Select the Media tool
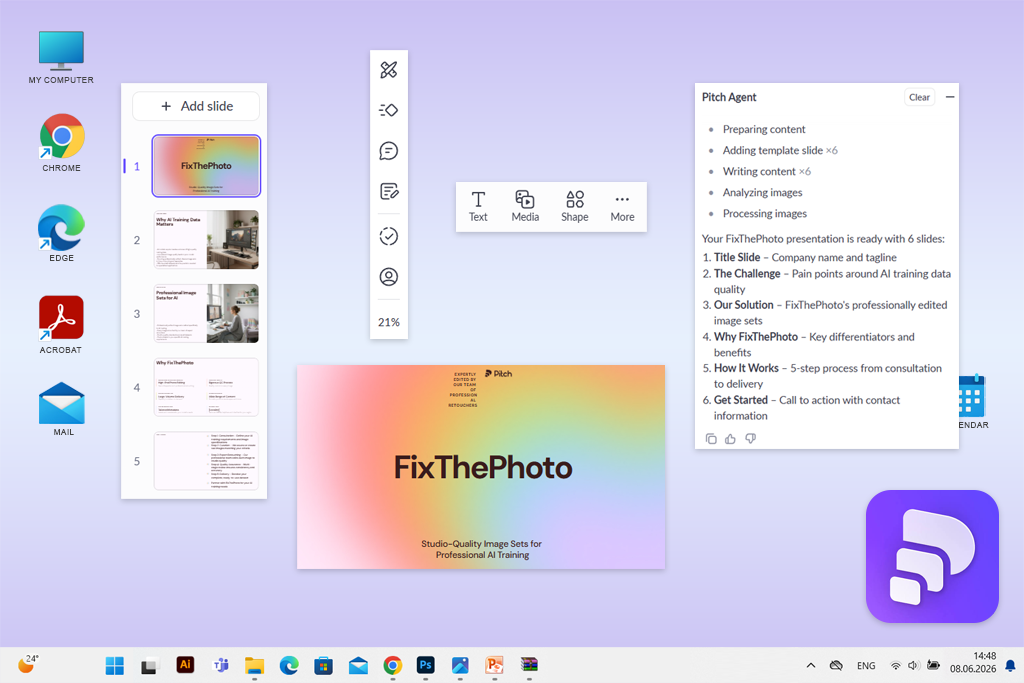Image resolution: width=1024 pixels, height=683 pixels. [525, 206]
